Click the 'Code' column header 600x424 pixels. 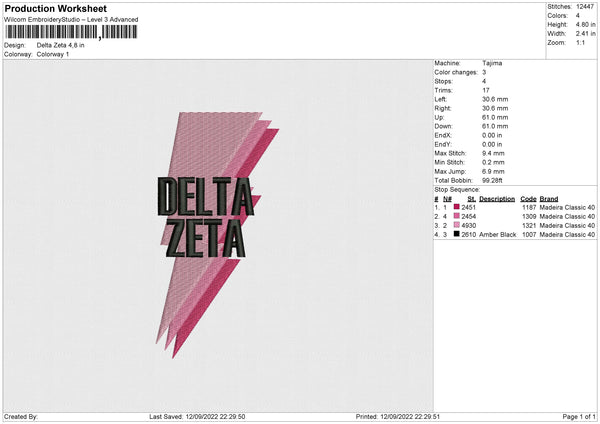pos(528,199)
